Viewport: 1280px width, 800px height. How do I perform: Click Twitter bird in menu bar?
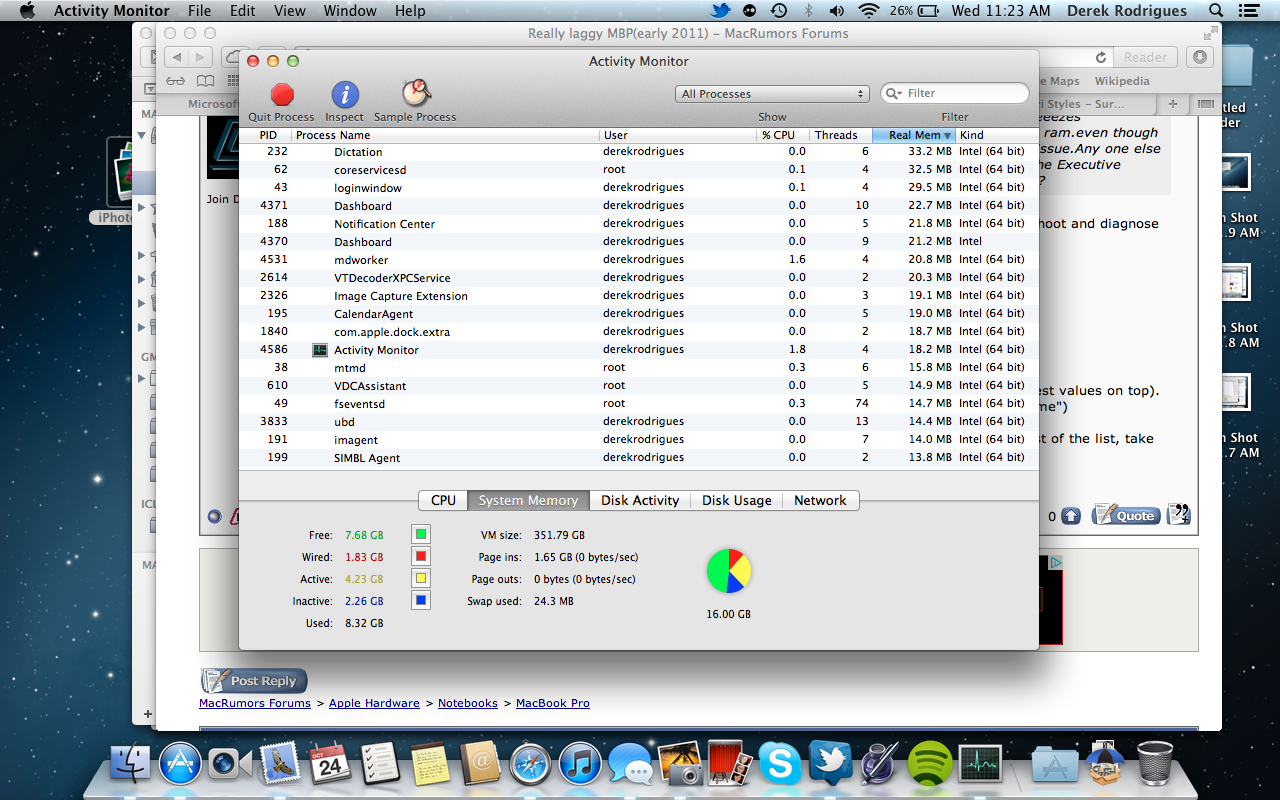tap(720, 11)
